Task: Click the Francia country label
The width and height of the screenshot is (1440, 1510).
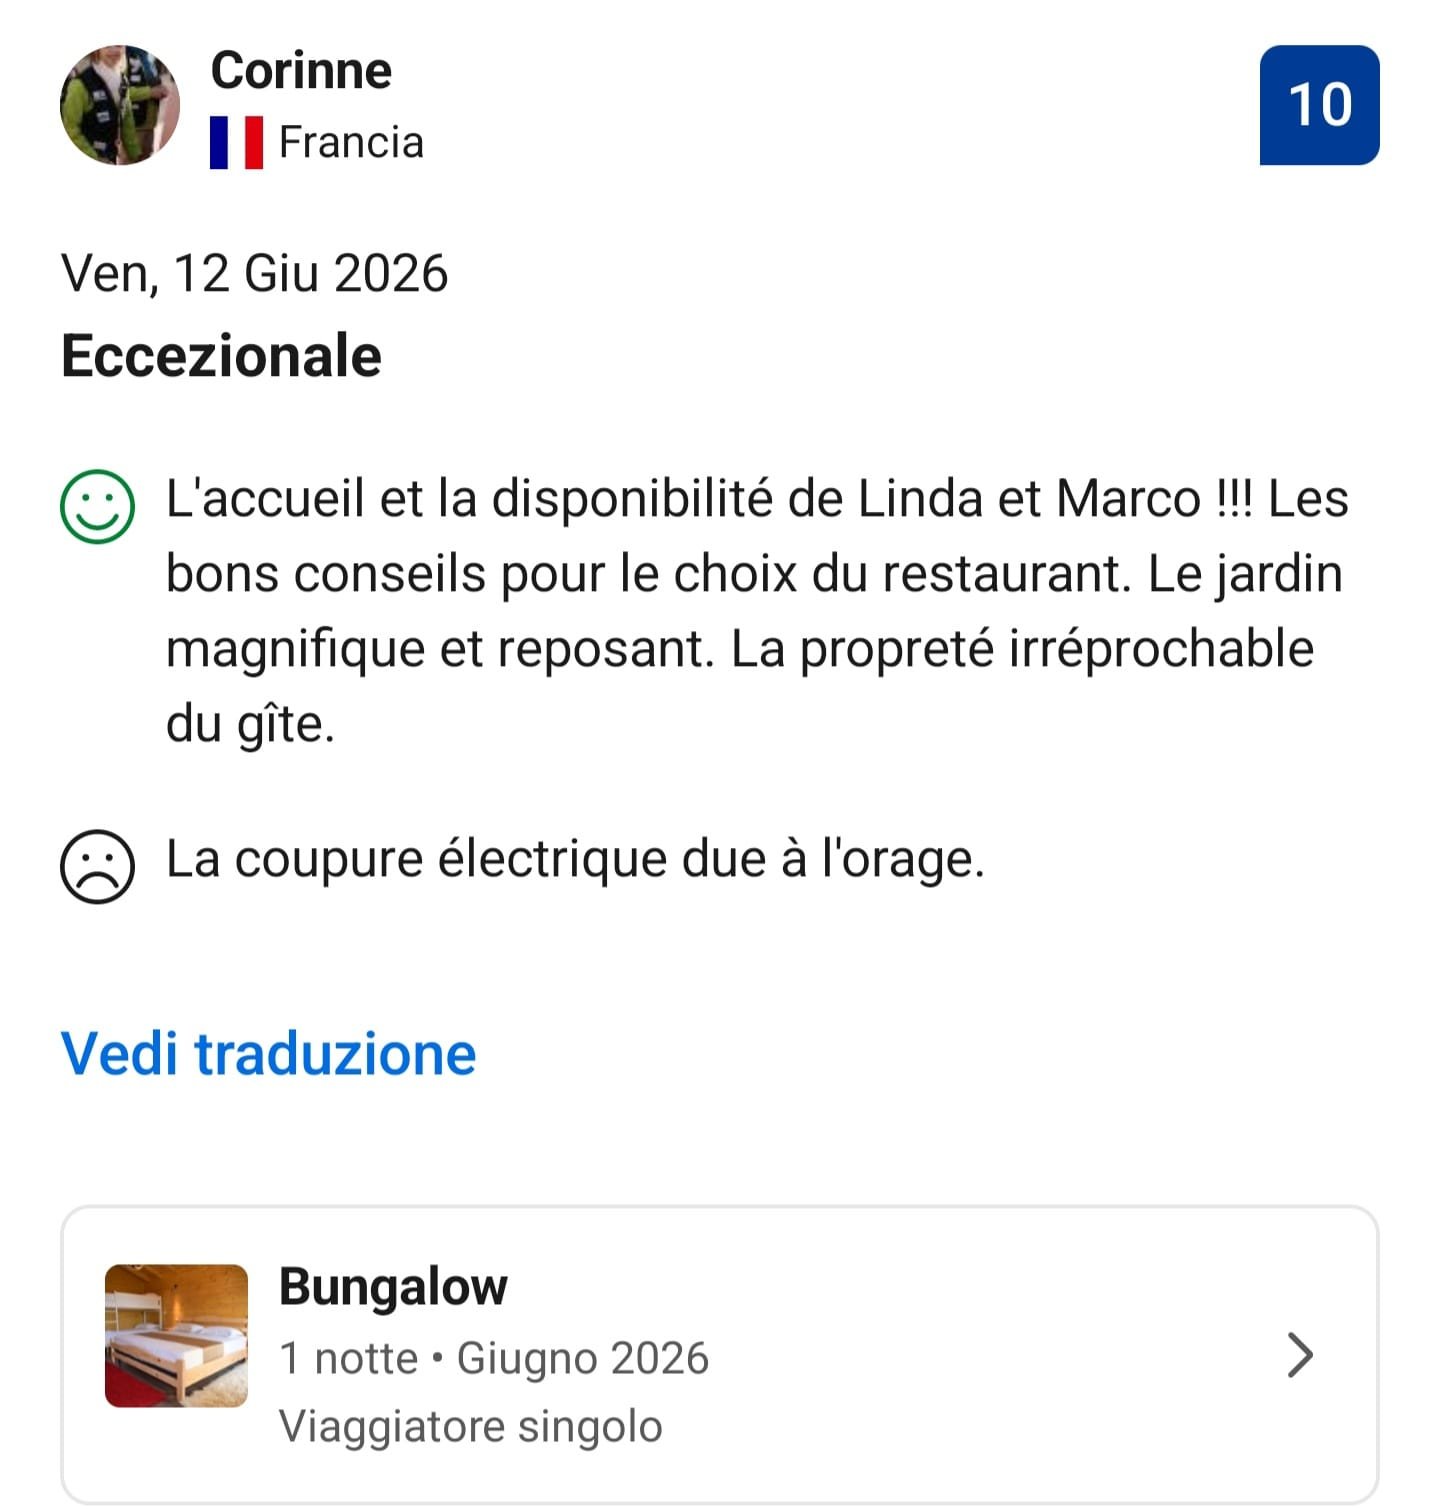Action: pos(351,142)
